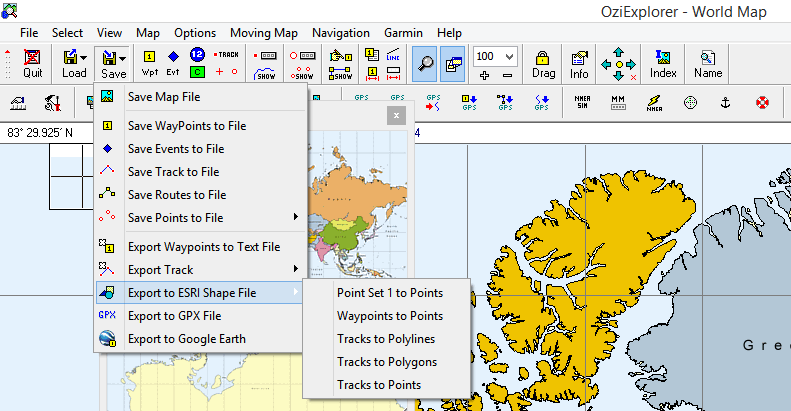Open the Moving Map menu

pyautogui.click(x=264, y=33)
